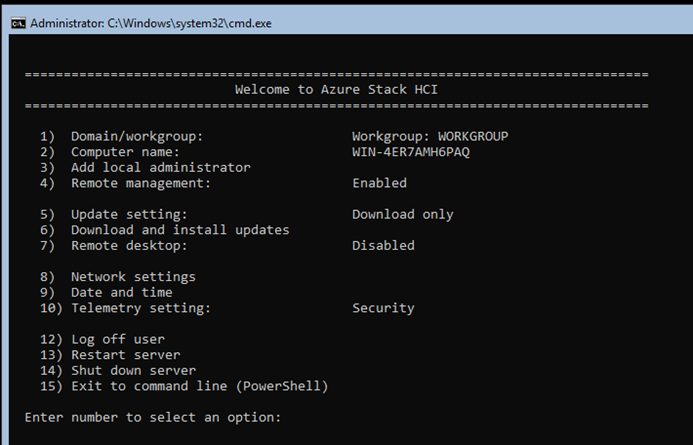Click the computer name WIN-4ER7AMH6PAQ
Screen dimensions: 693x445
point(410,152)
